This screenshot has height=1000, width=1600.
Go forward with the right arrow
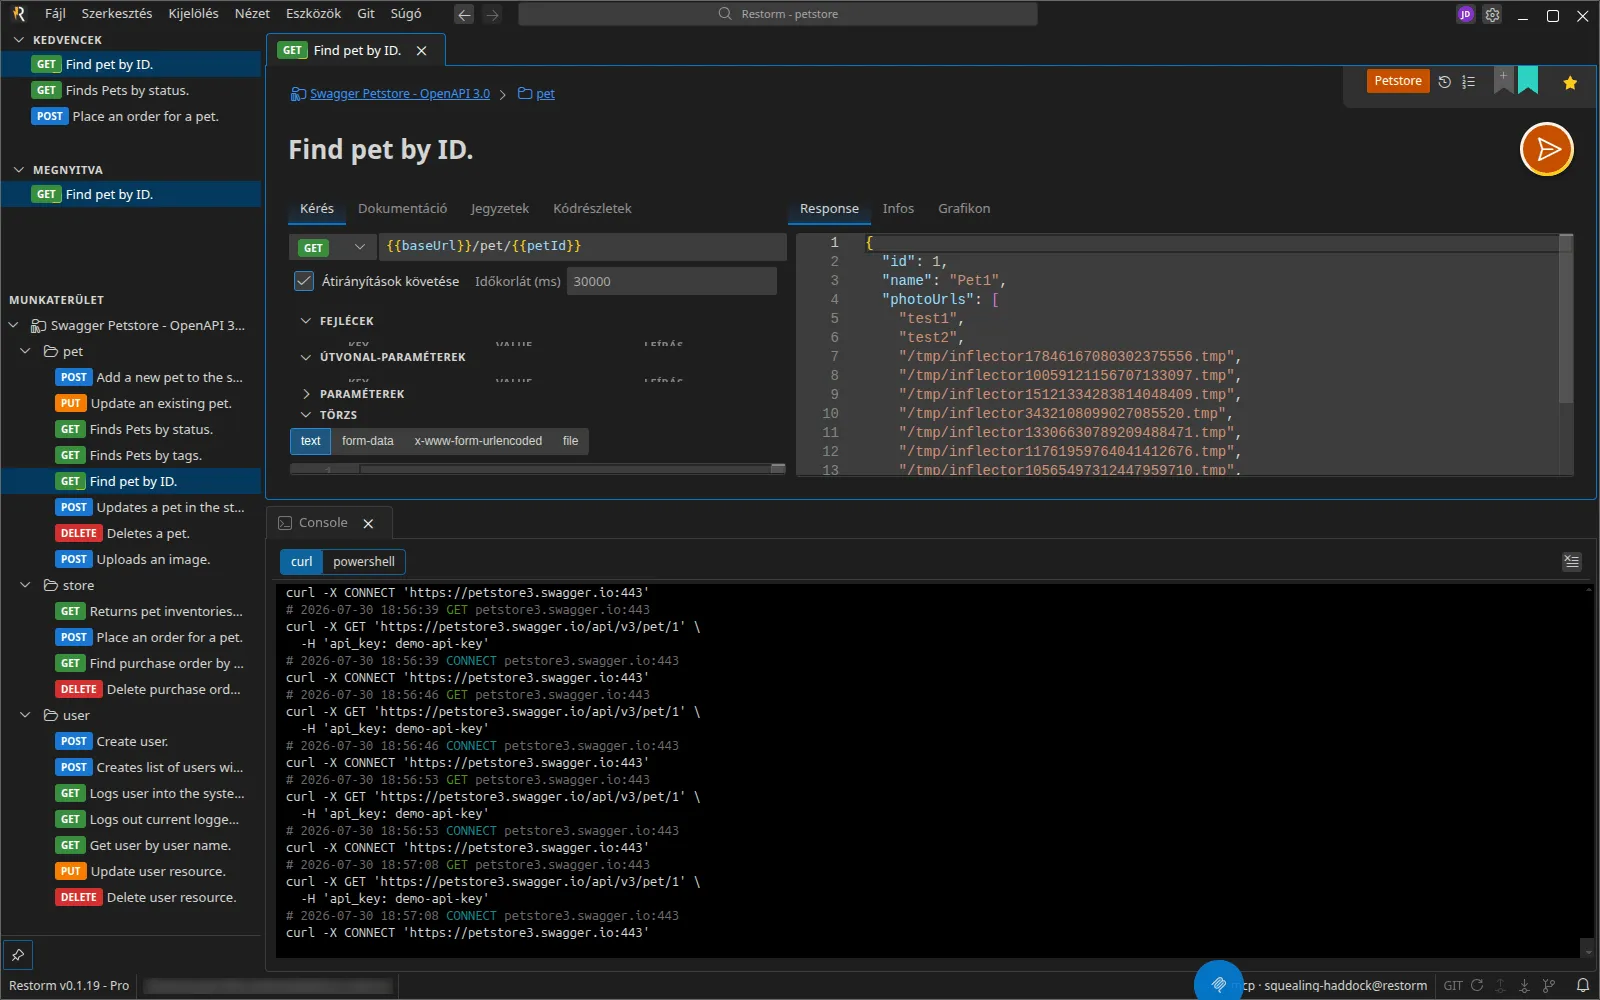click(x=491, y=14)
